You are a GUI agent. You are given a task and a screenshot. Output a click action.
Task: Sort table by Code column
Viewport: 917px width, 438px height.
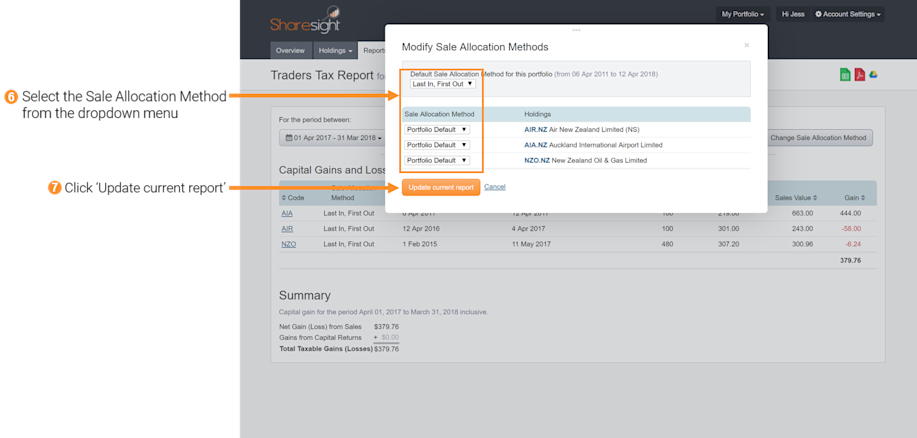[292, 198]
